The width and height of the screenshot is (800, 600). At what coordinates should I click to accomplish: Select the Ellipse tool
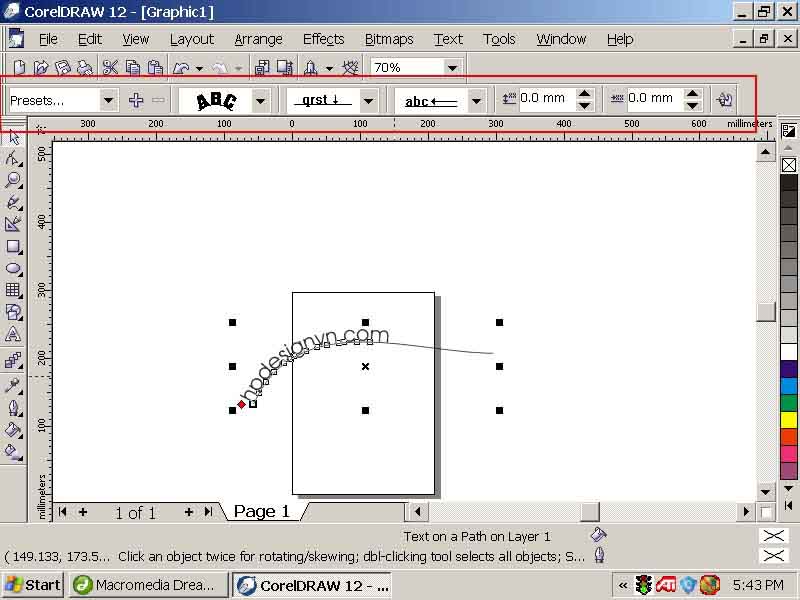point(14,268)
